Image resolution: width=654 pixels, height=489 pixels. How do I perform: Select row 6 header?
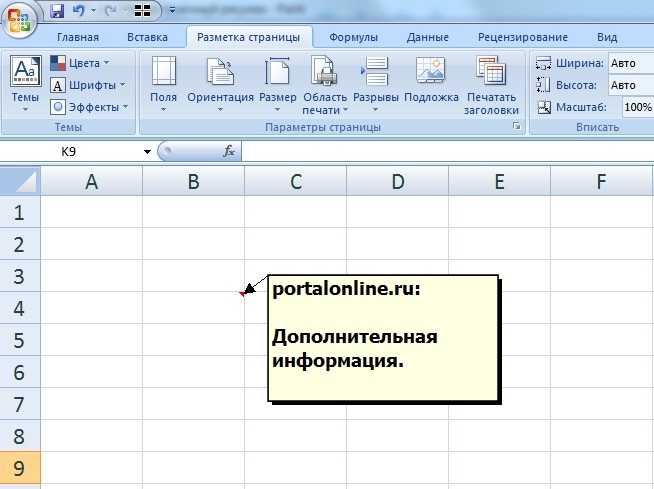click(x=20, y=372)
